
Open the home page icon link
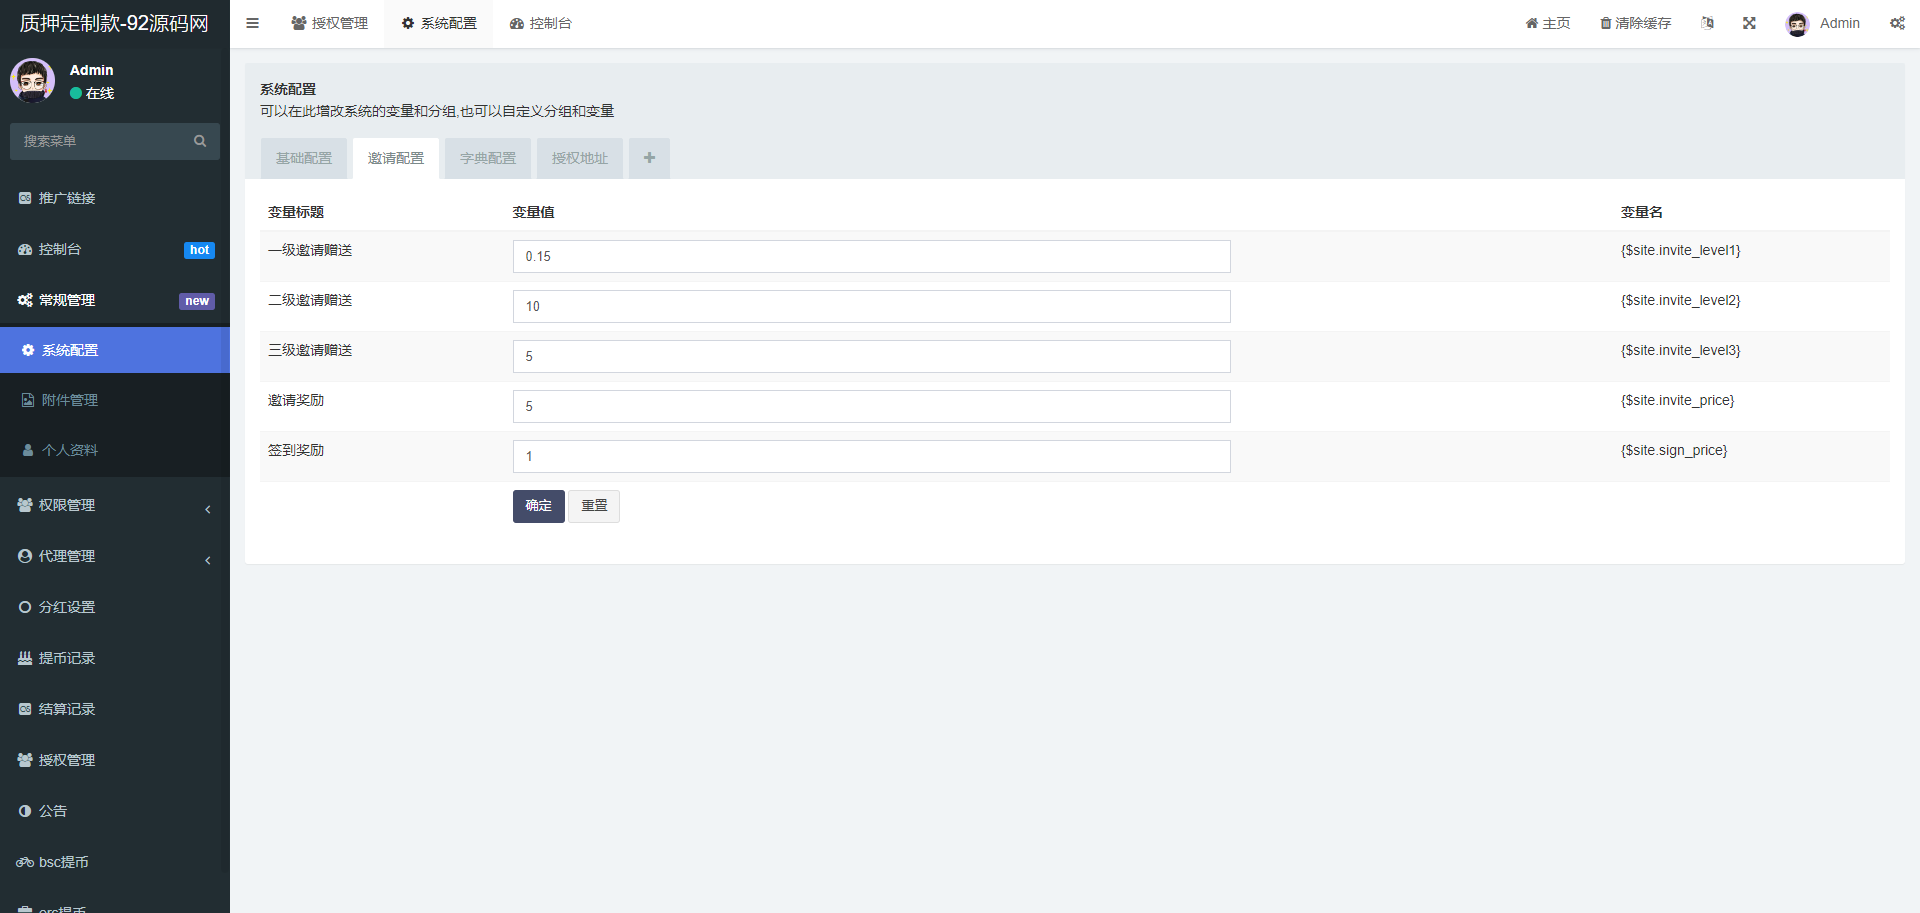pyautogui.click(x=1531, y=23)
